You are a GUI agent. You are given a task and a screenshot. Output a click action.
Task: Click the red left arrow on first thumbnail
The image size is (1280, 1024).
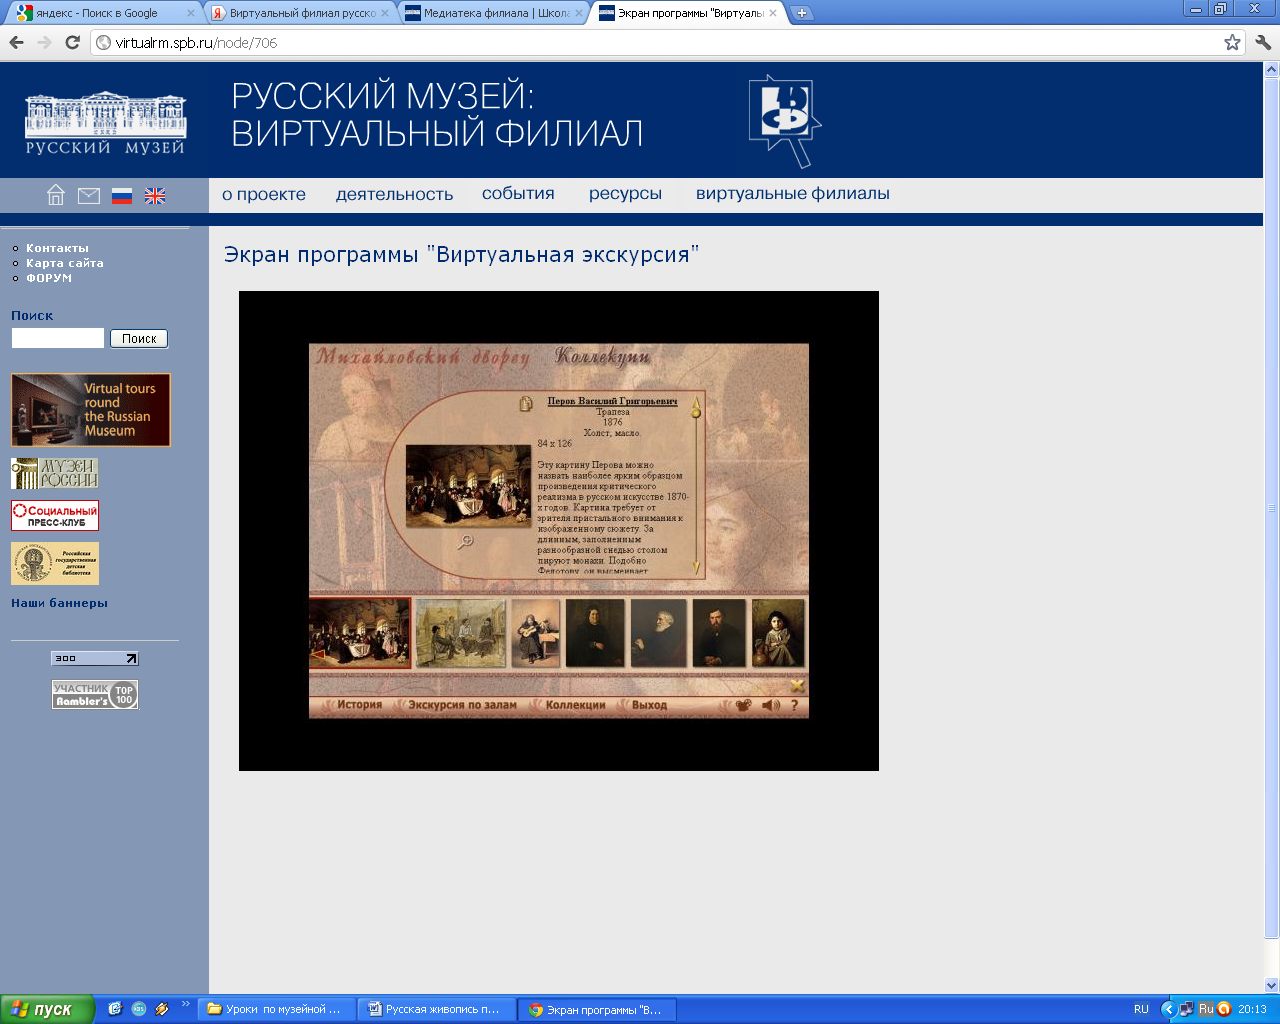coord(319,655)
